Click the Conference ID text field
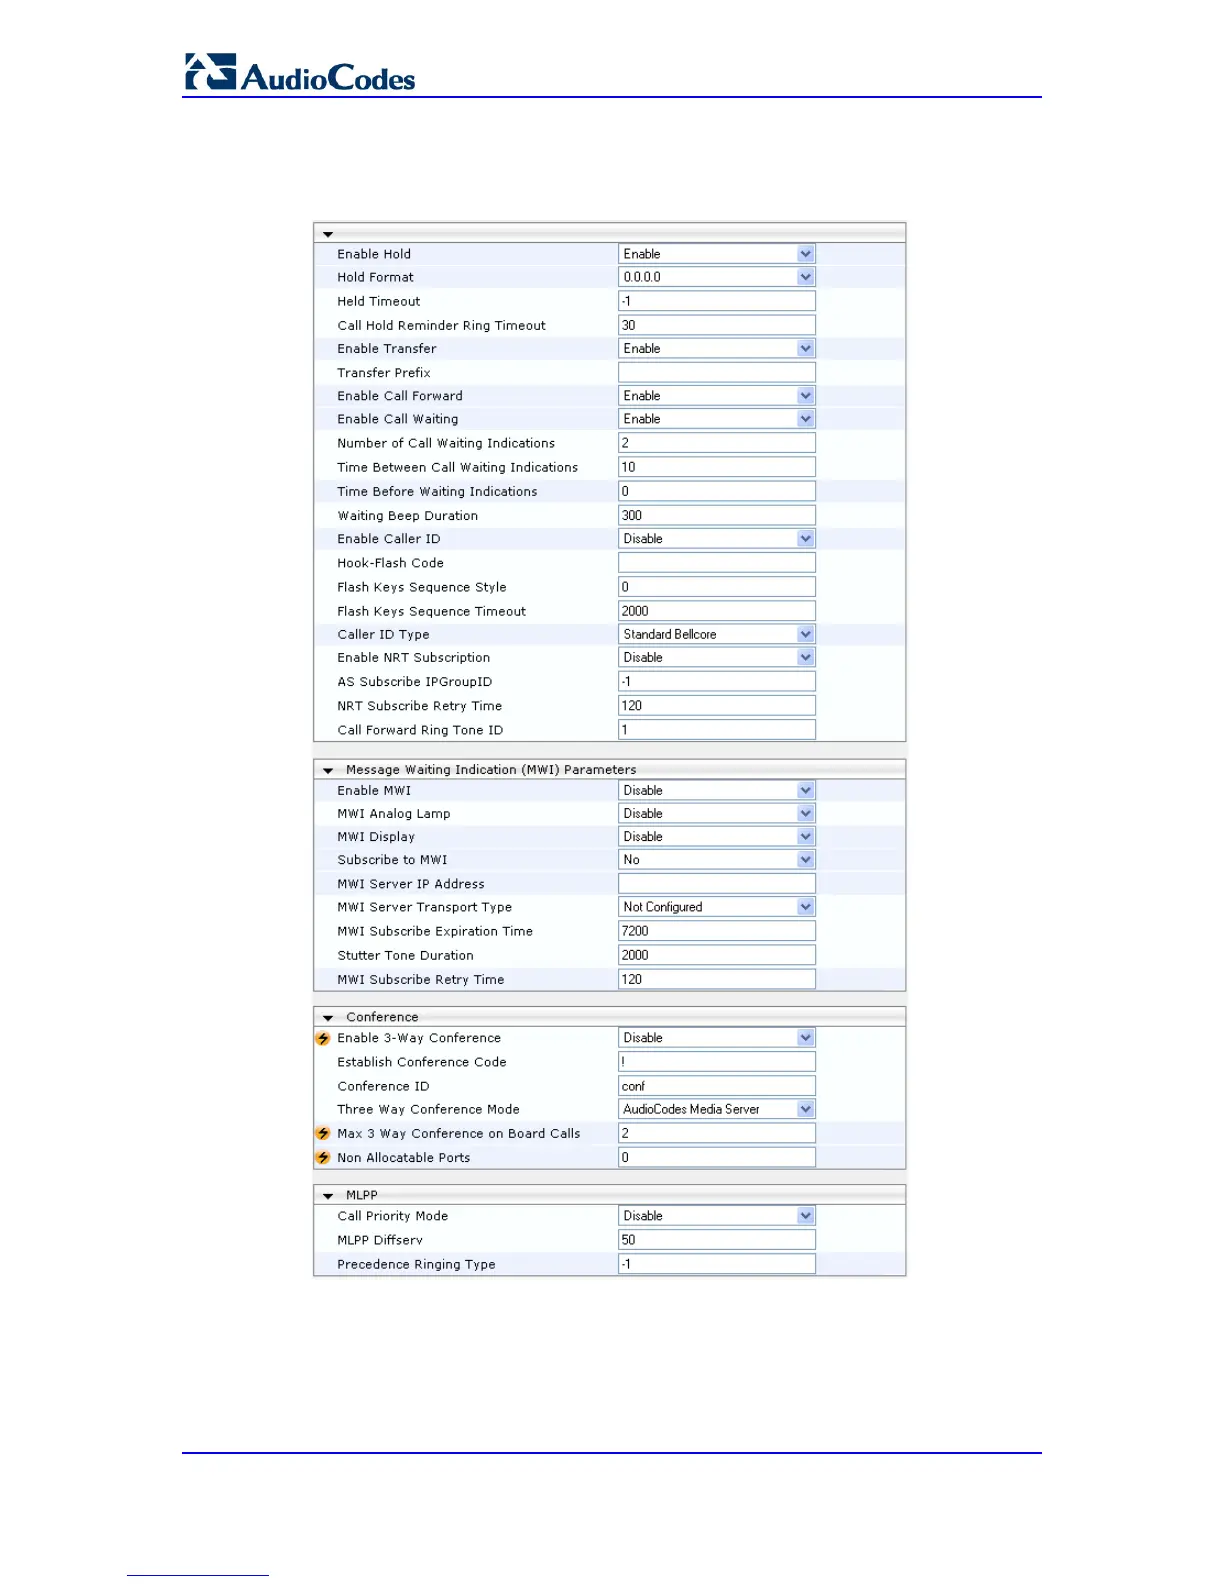1224x1584 pixels. (x=717, y=1086)
